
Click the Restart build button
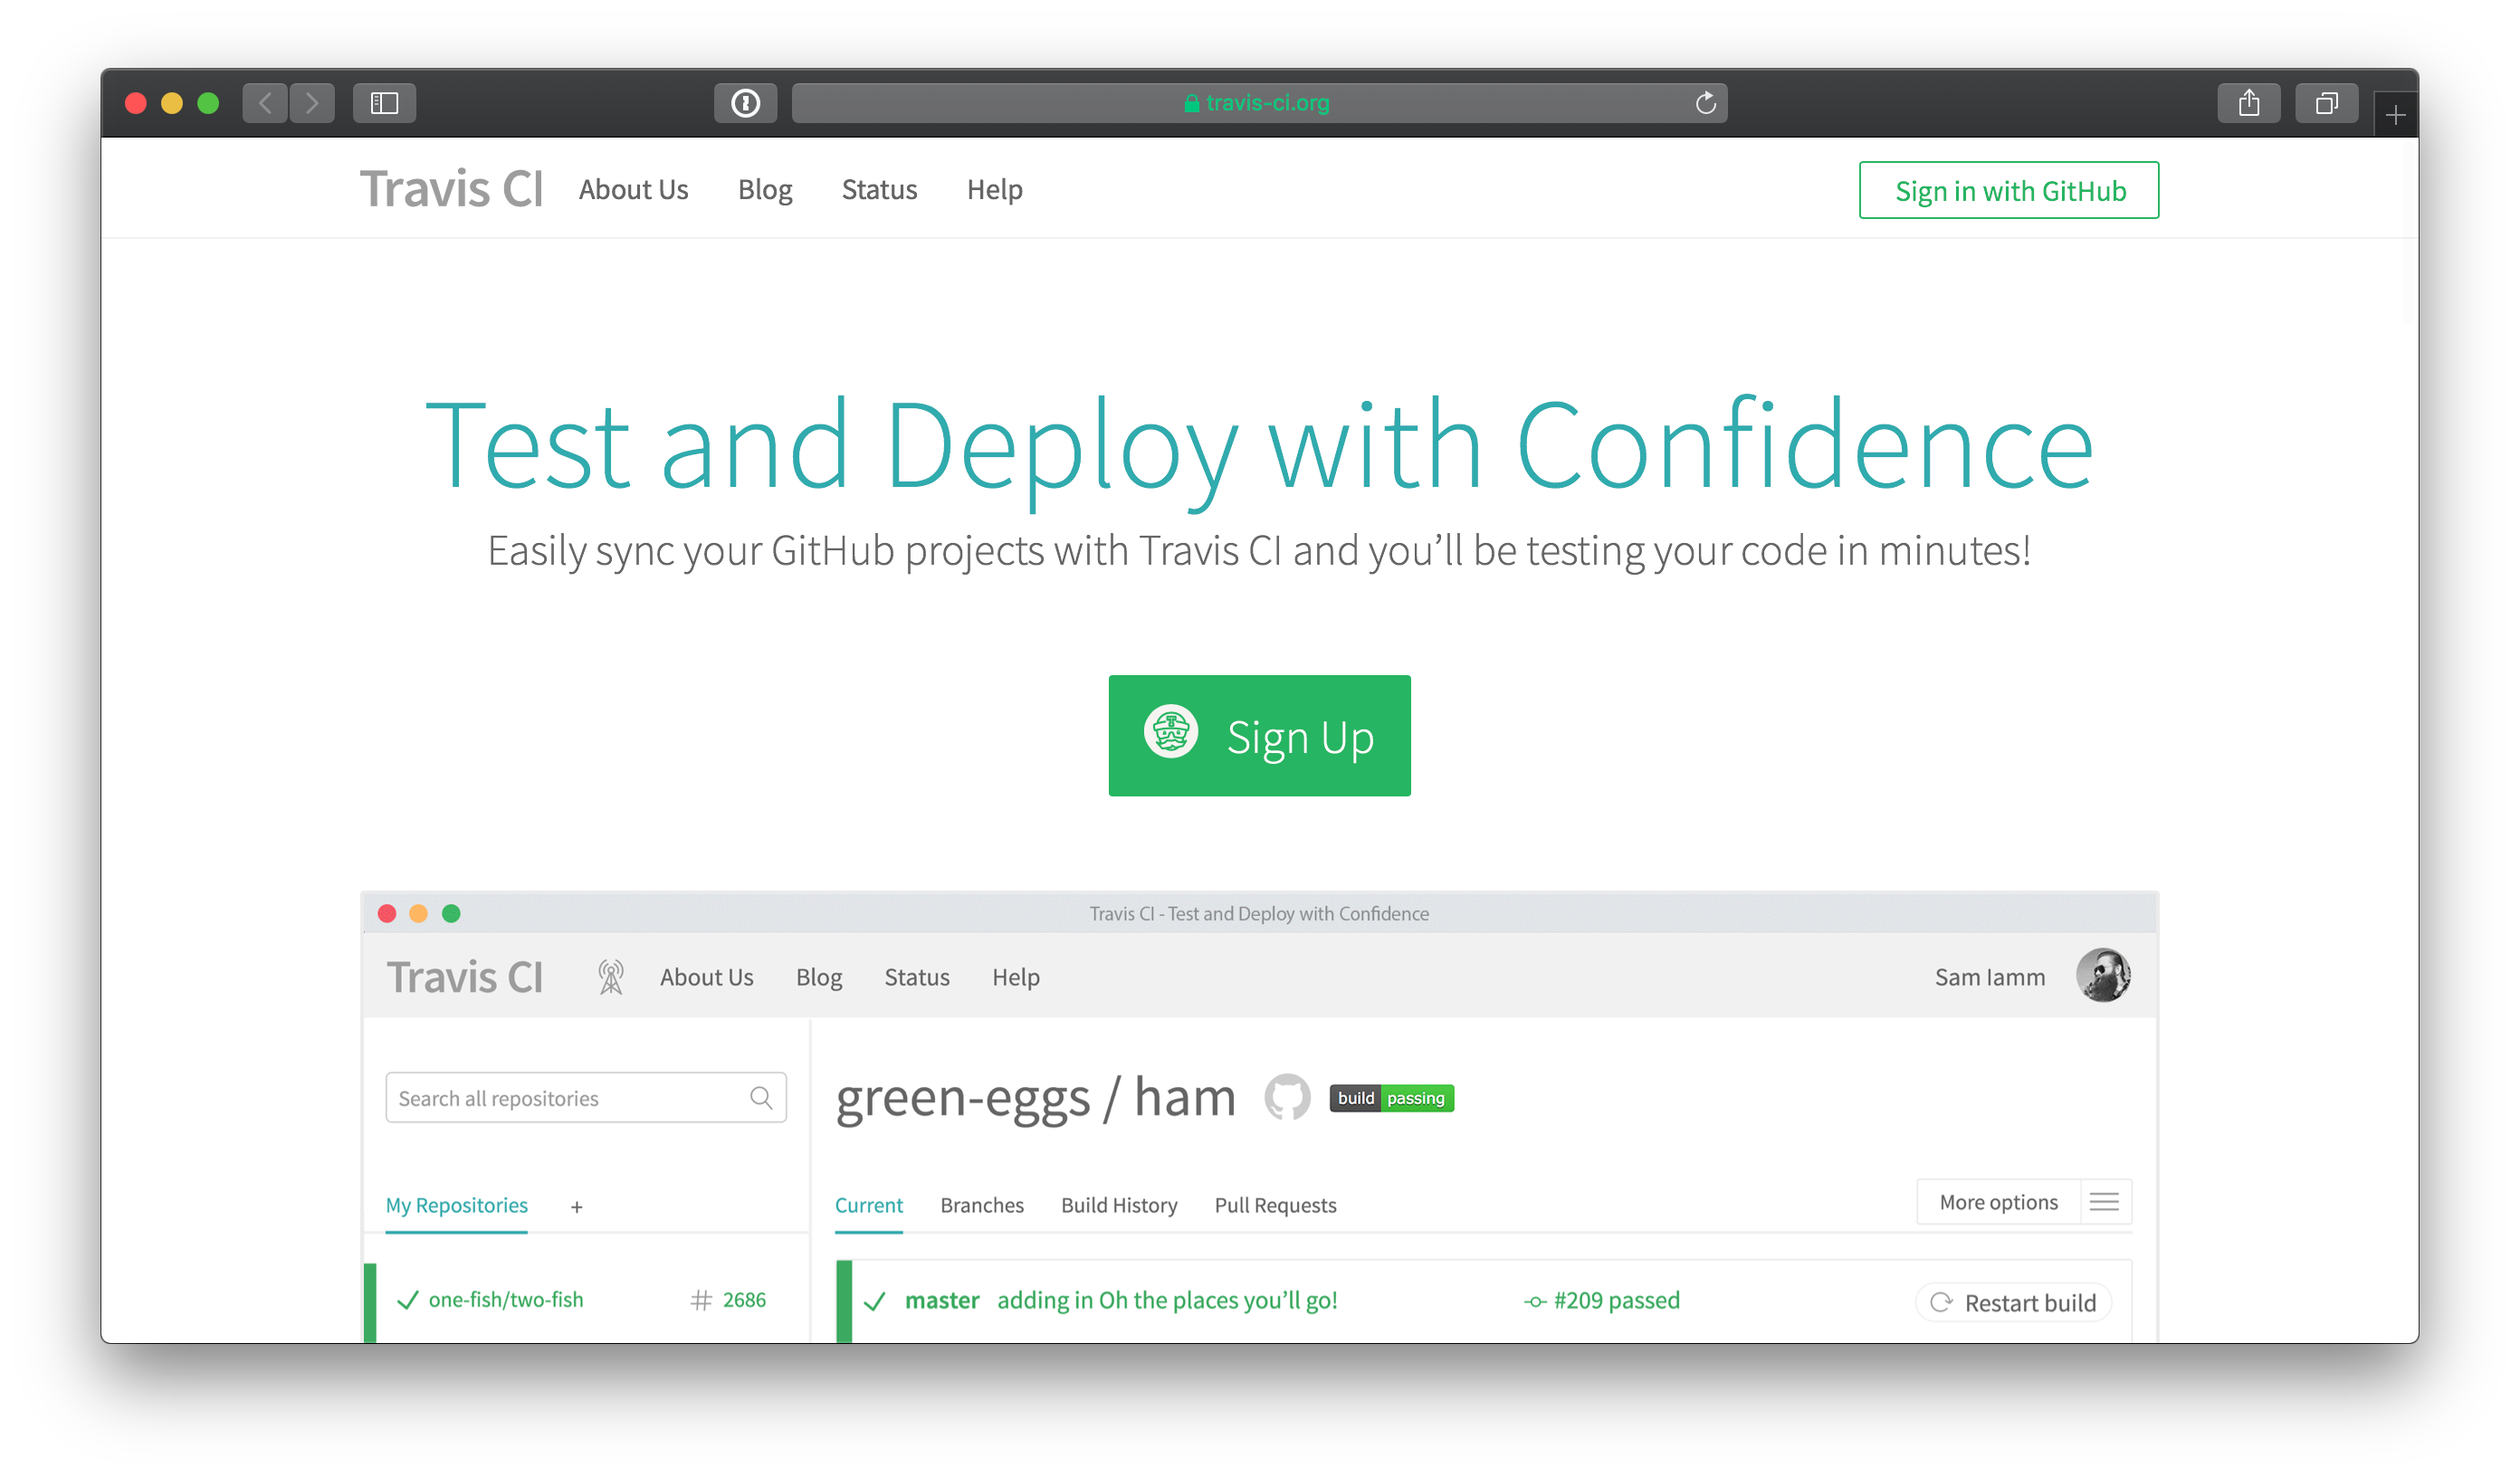(2012, 1302)
